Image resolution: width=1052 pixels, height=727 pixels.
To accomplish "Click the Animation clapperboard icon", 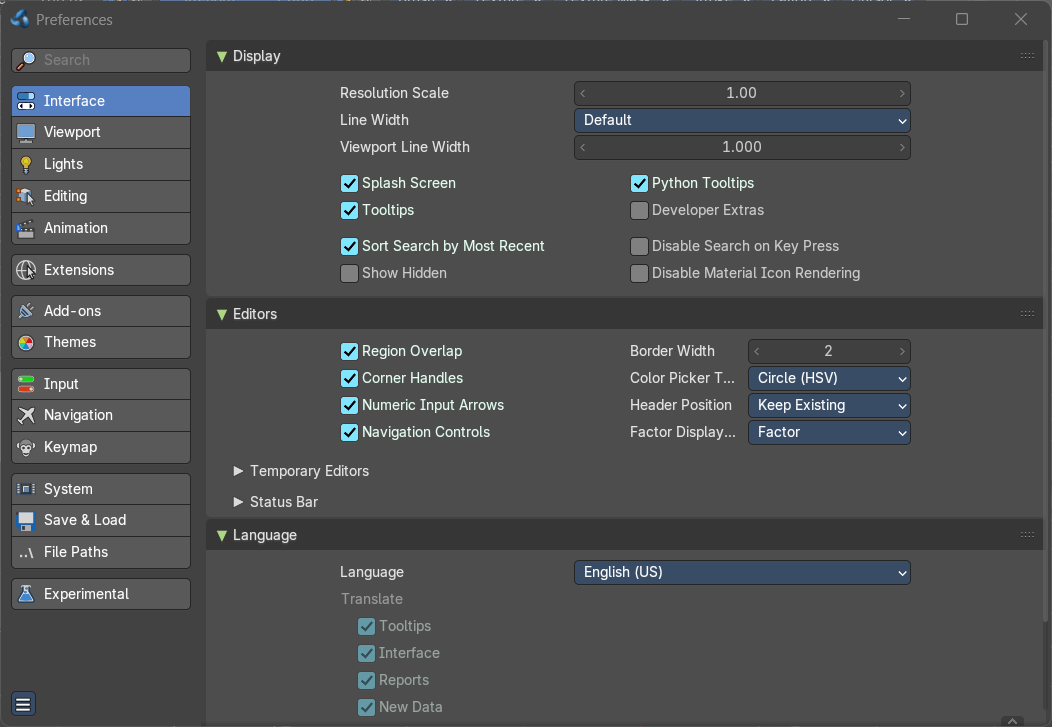I will (26, 229).
